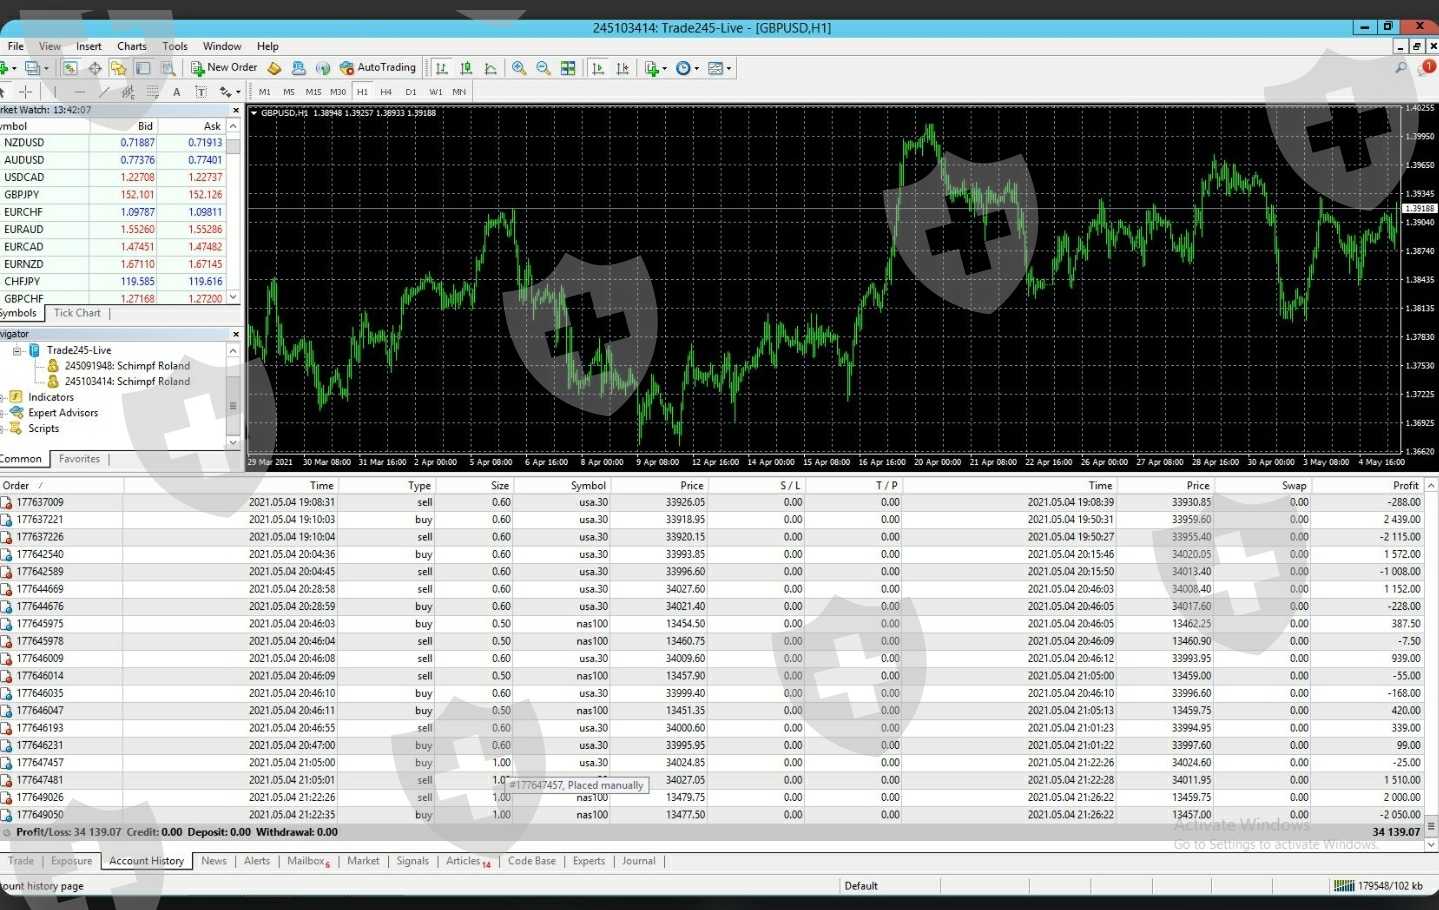The image size is (1439, 910).
Task: Select the crosshair cursor tool
Action: click(25, 92)
